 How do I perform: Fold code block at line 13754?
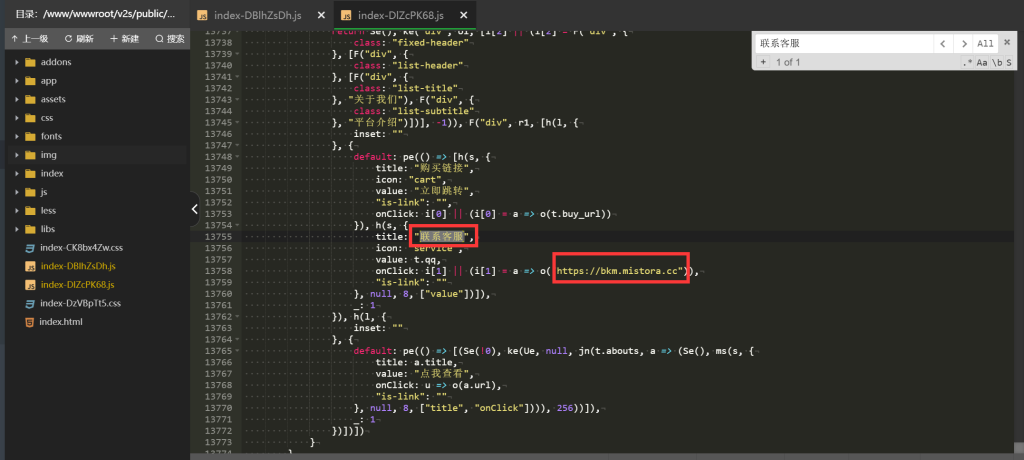click(238, 225)
